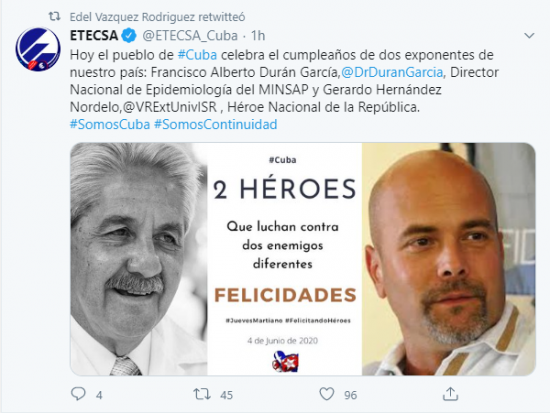Click the reply speech bubble icon
This screenshot has width=550, height=413.
click(x=78, y=394)
